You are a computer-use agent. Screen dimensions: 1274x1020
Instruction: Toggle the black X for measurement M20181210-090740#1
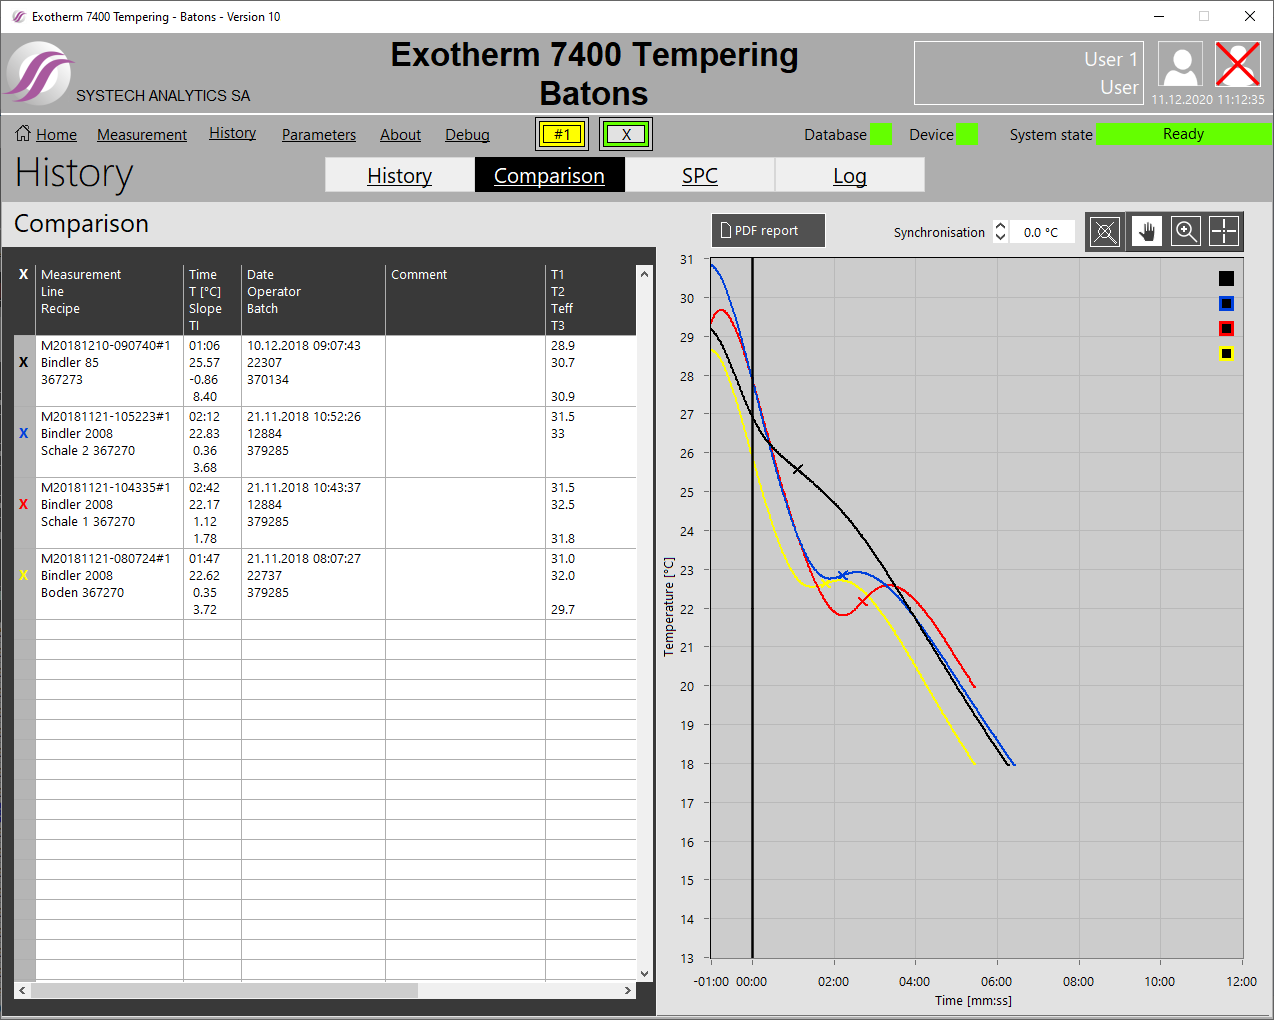pos(24,362)
